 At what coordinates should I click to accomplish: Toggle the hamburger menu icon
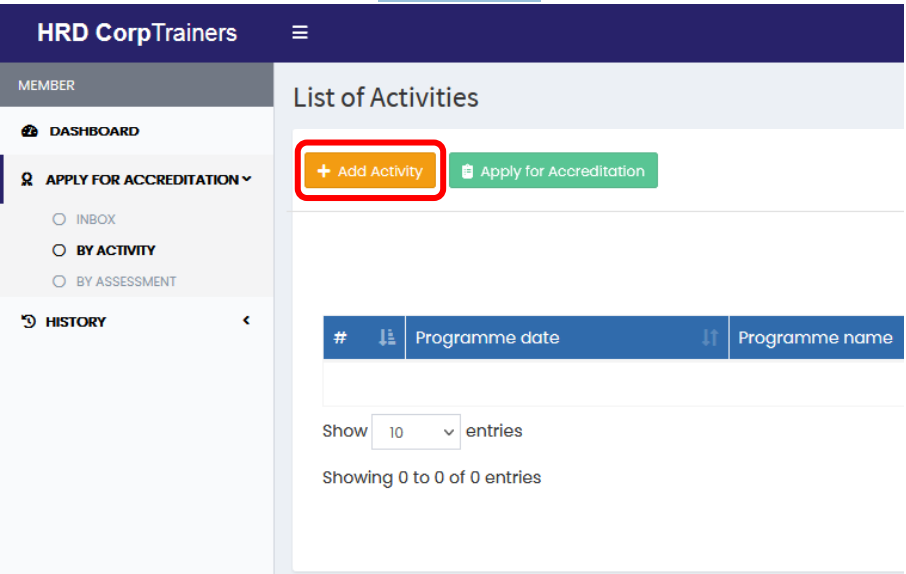(x=299, y=32)
